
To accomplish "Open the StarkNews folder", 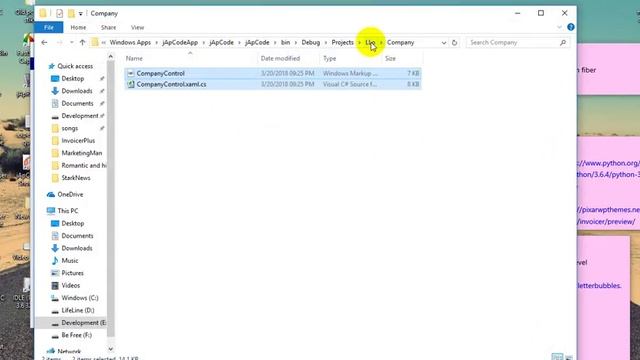I will [x=76, y=178].
